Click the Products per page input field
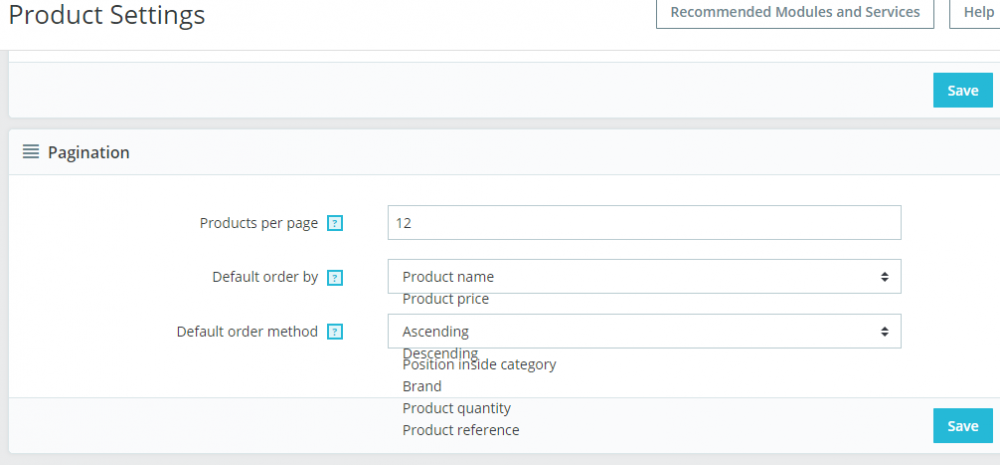Viewport: 1000px width, 465px height. pyautogui.click(x=643, y=223)
